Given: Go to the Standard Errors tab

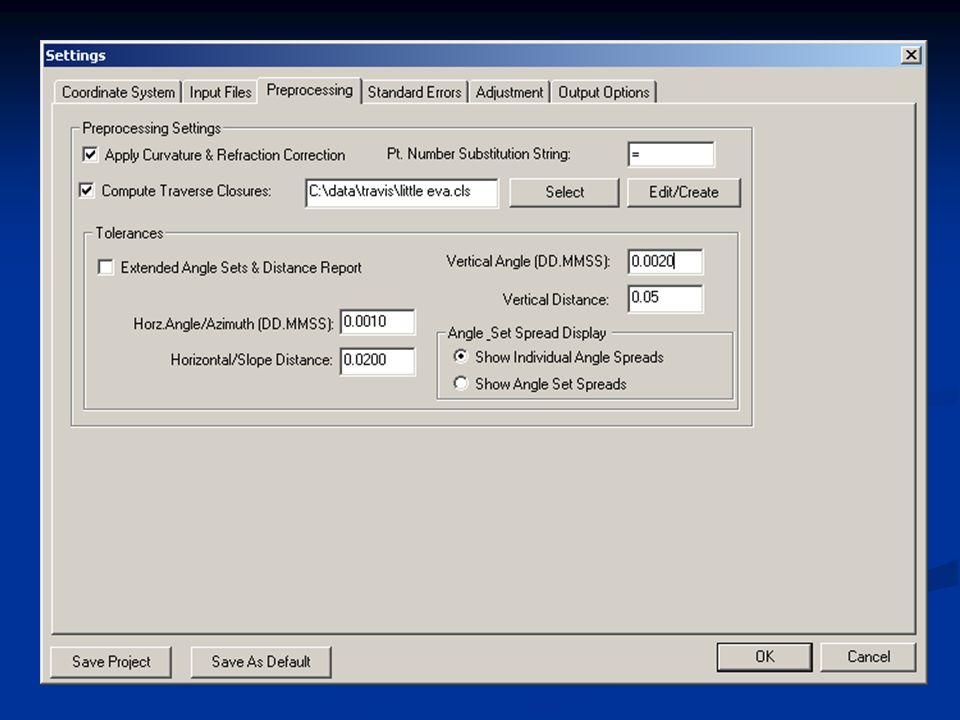Looking at the screenshot, I should (414, 92).
